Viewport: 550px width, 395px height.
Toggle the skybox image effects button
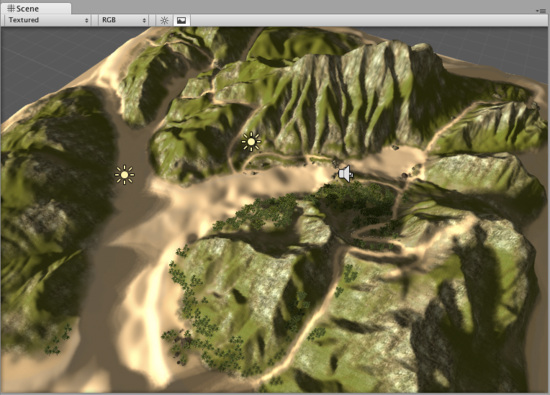pyautogui.click(x=181, y=20)
